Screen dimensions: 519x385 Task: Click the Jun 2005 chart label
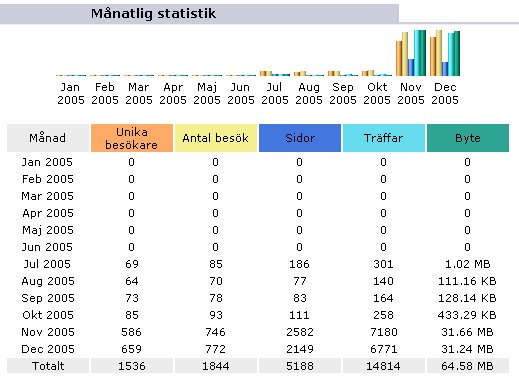241,93
